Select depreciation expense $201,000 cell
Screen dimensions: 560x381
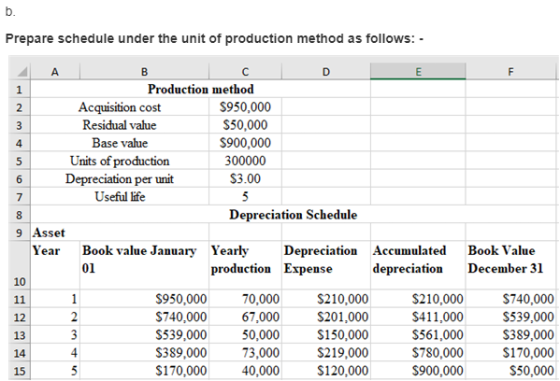326,317
